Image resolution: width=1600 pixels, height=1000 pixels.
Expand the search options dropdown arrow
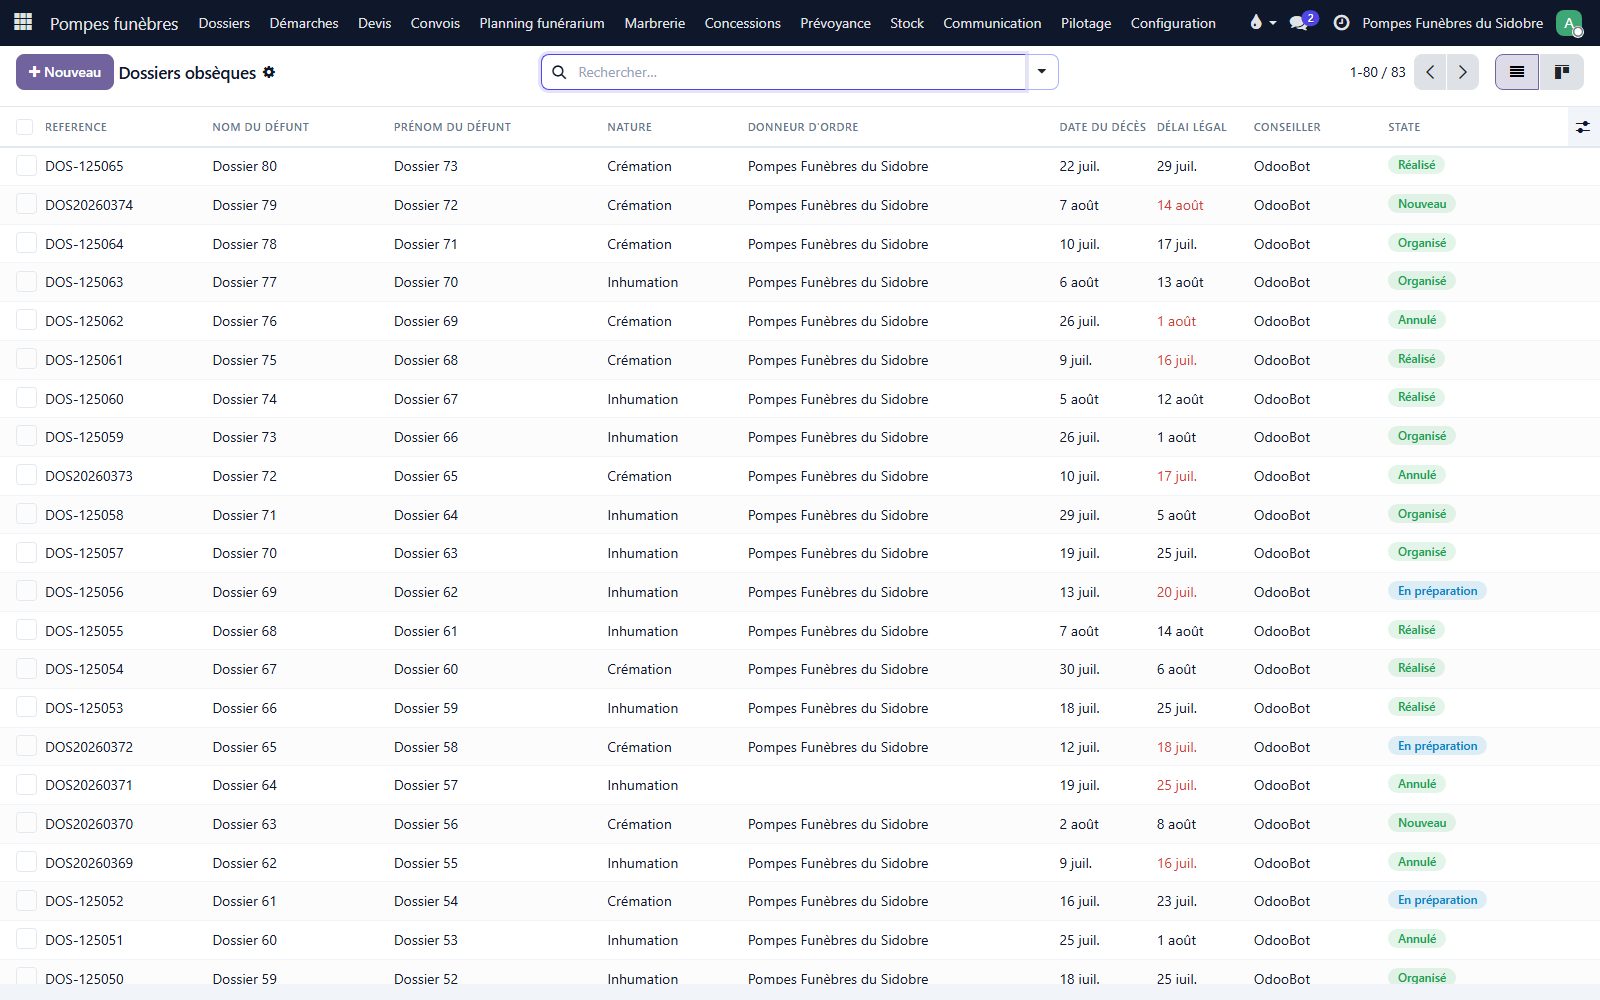pos(1042,72)
